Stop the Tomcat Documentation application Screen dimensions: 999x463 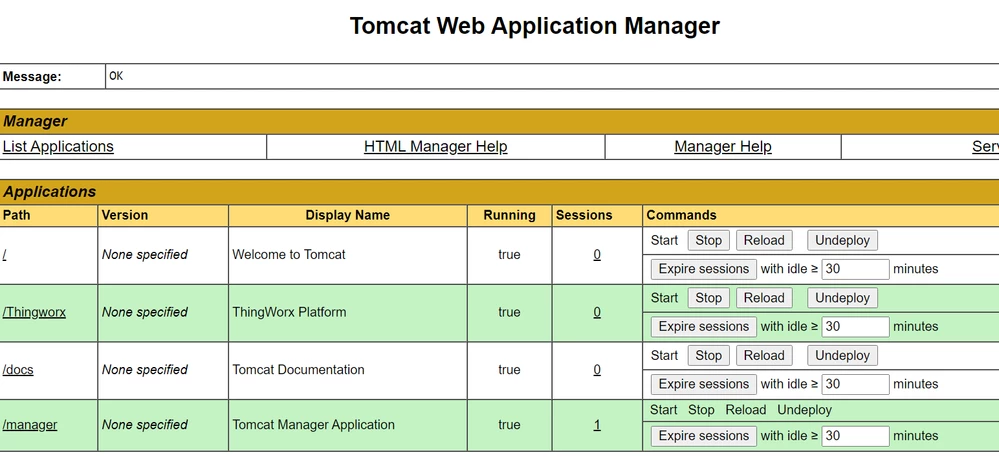tap(708, 355)
